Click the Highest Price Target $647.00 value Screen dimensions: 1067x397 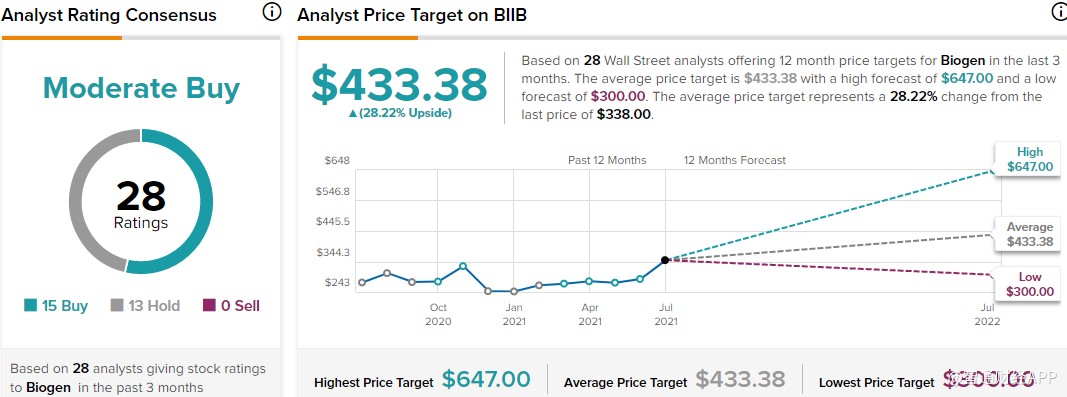point(486,379)
